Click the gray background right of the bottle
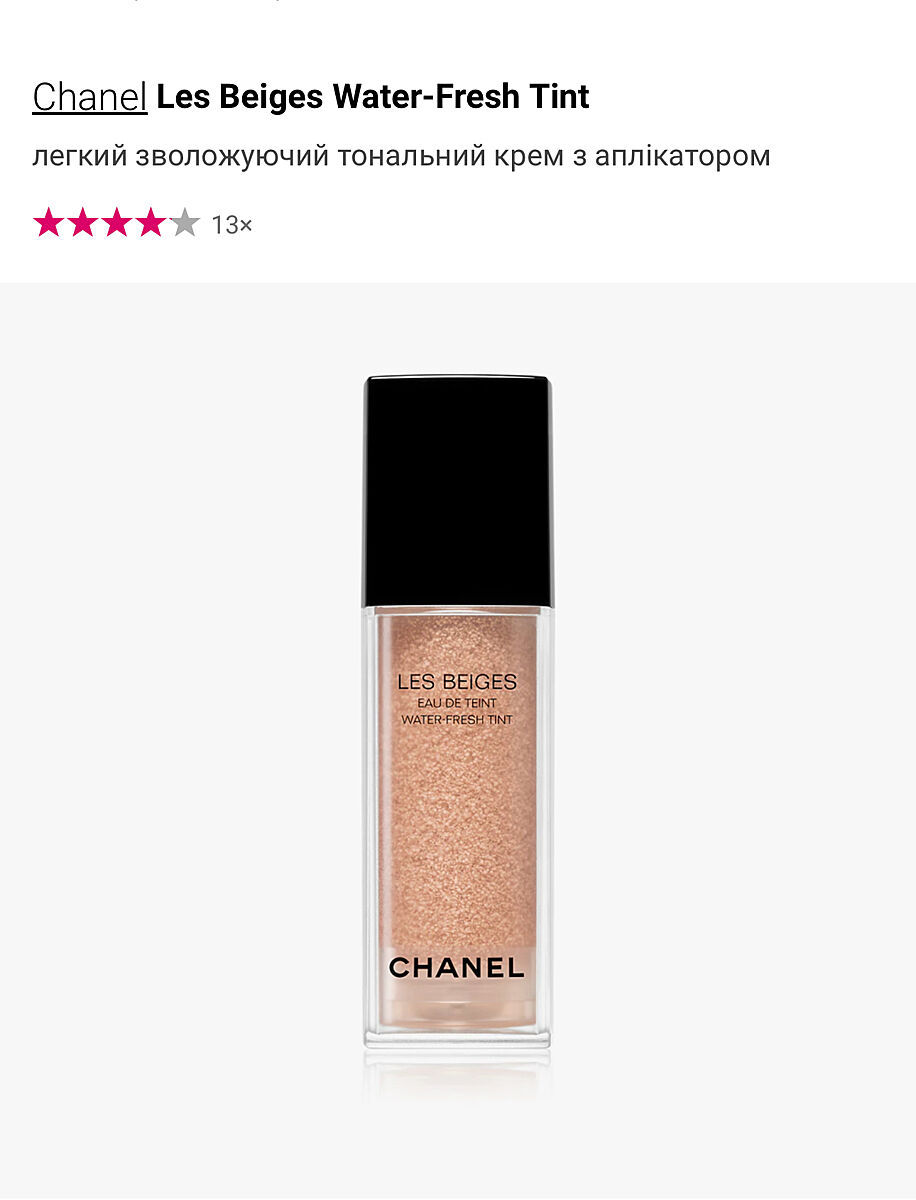Viewport: 916px width, 1200px height. coord(735,740)
